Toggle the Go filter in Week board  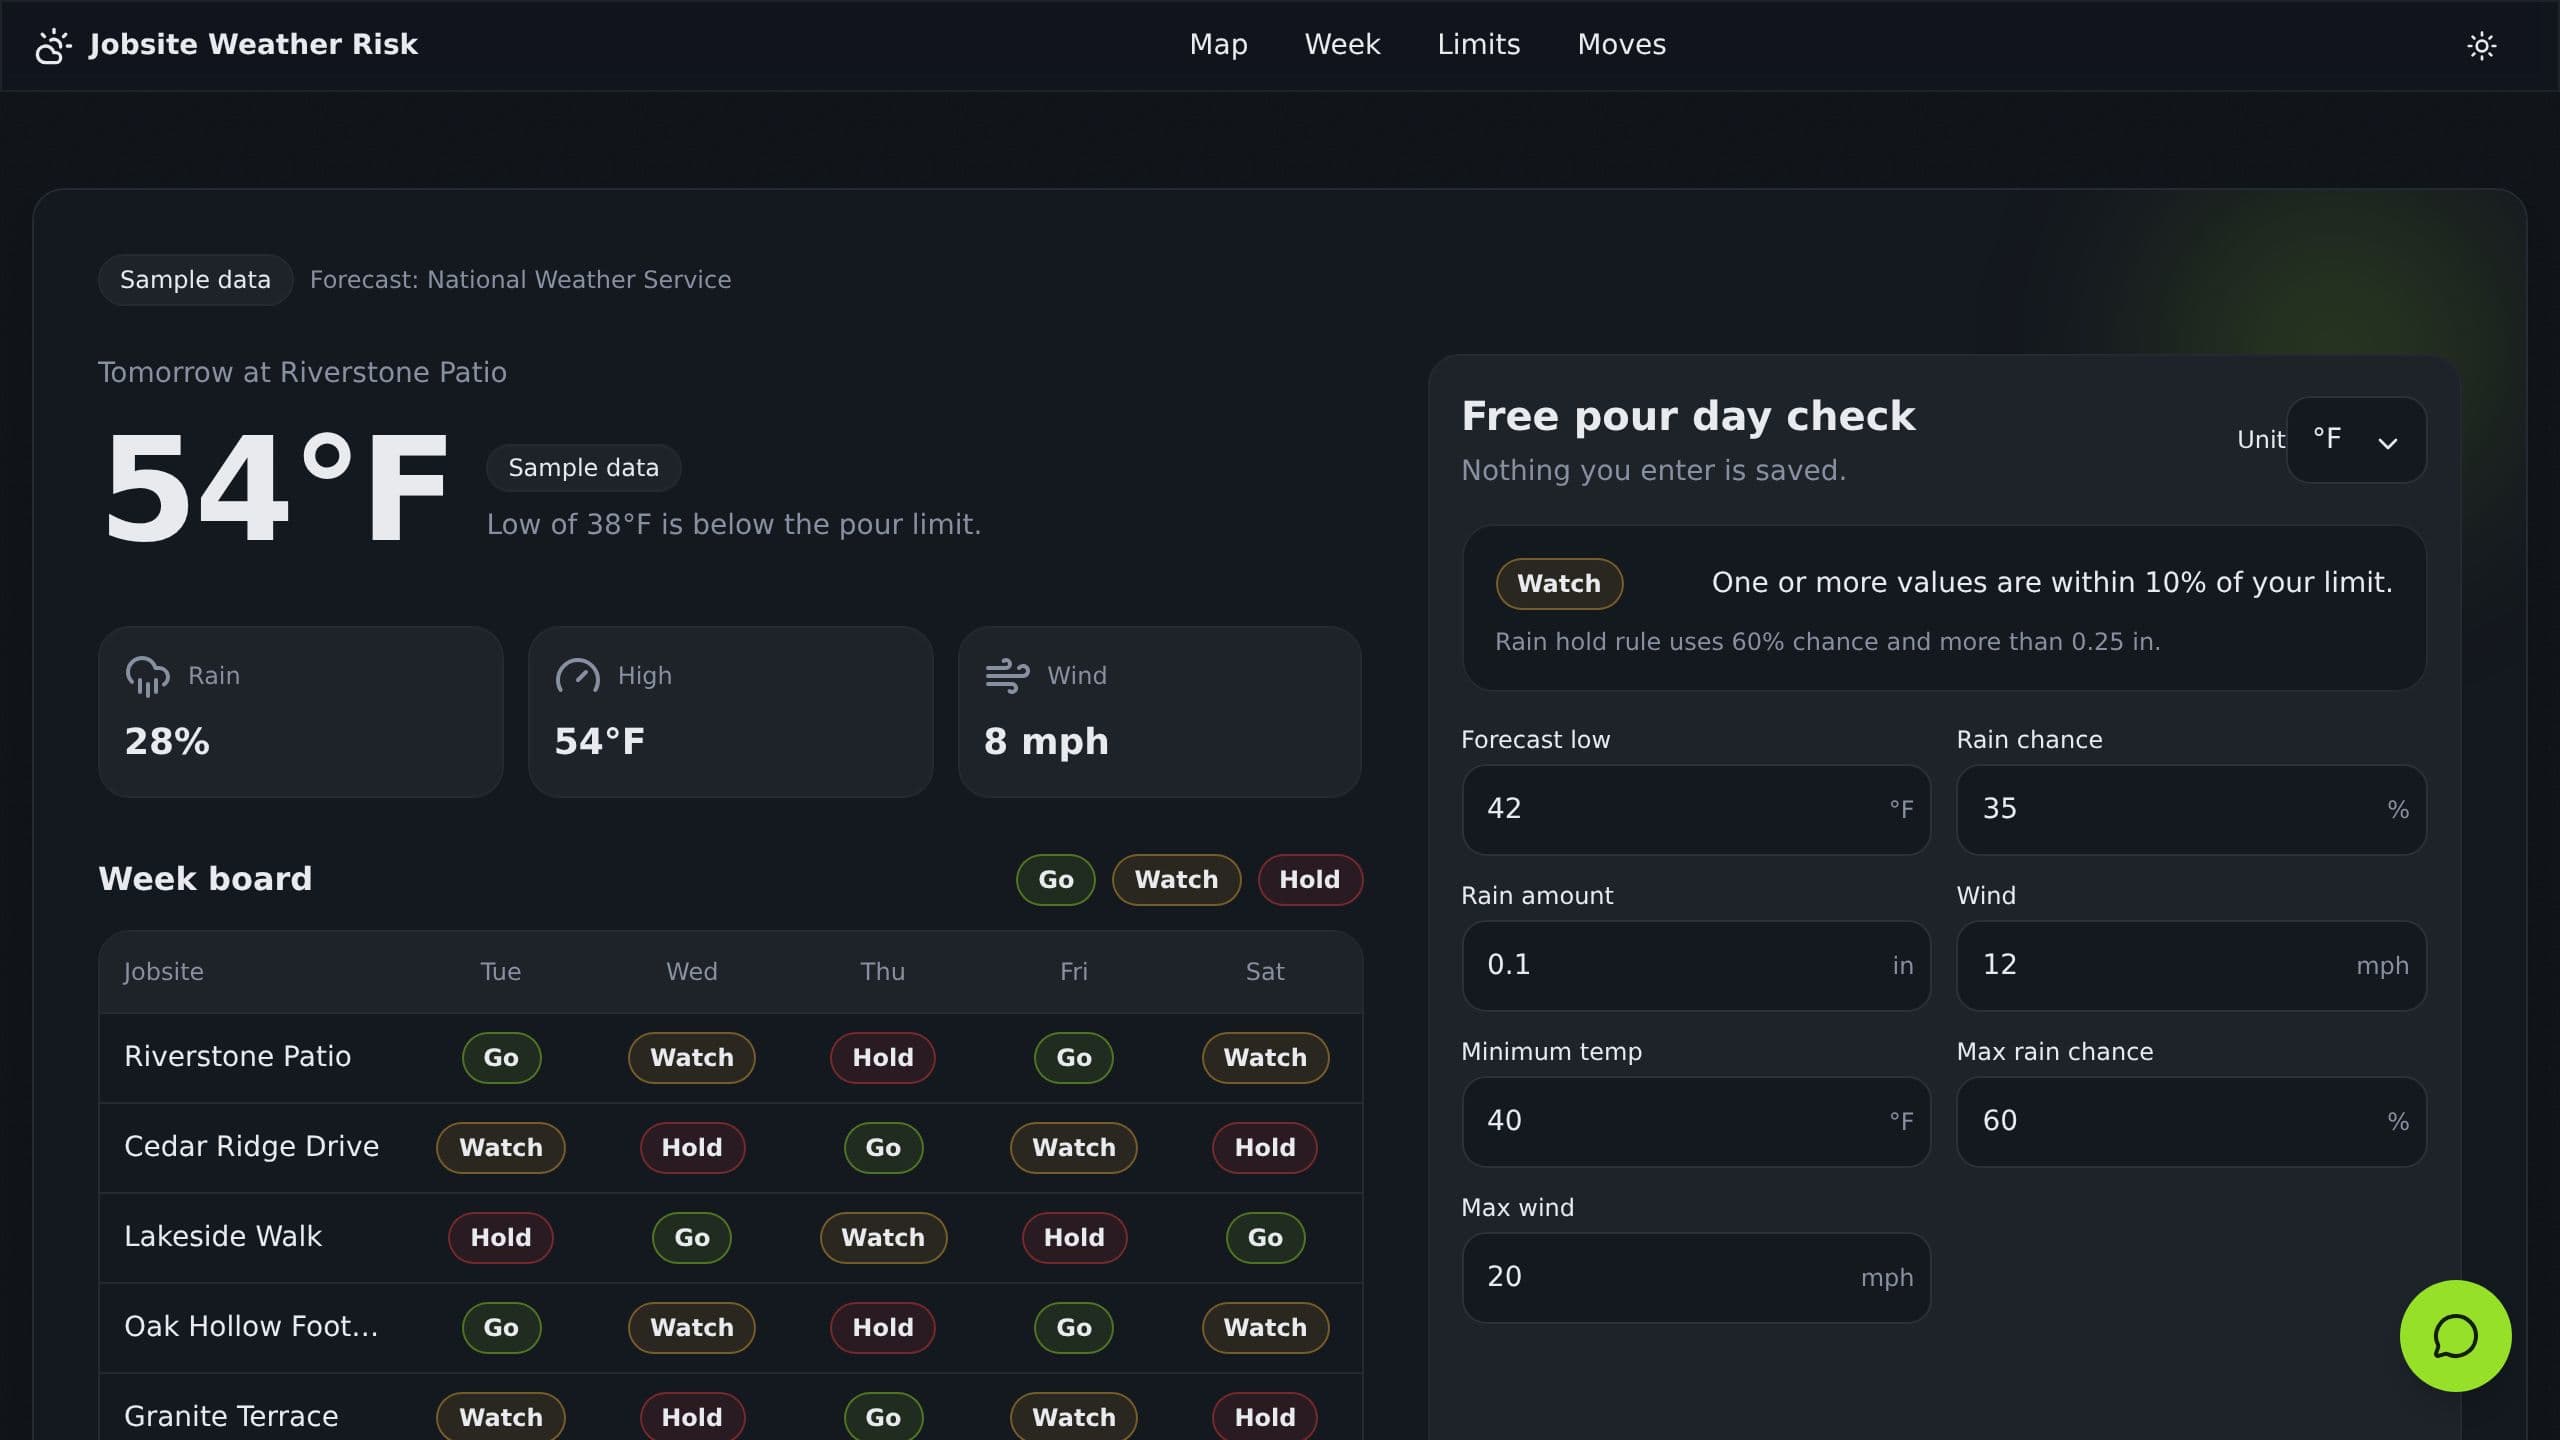pos(1055,880)
